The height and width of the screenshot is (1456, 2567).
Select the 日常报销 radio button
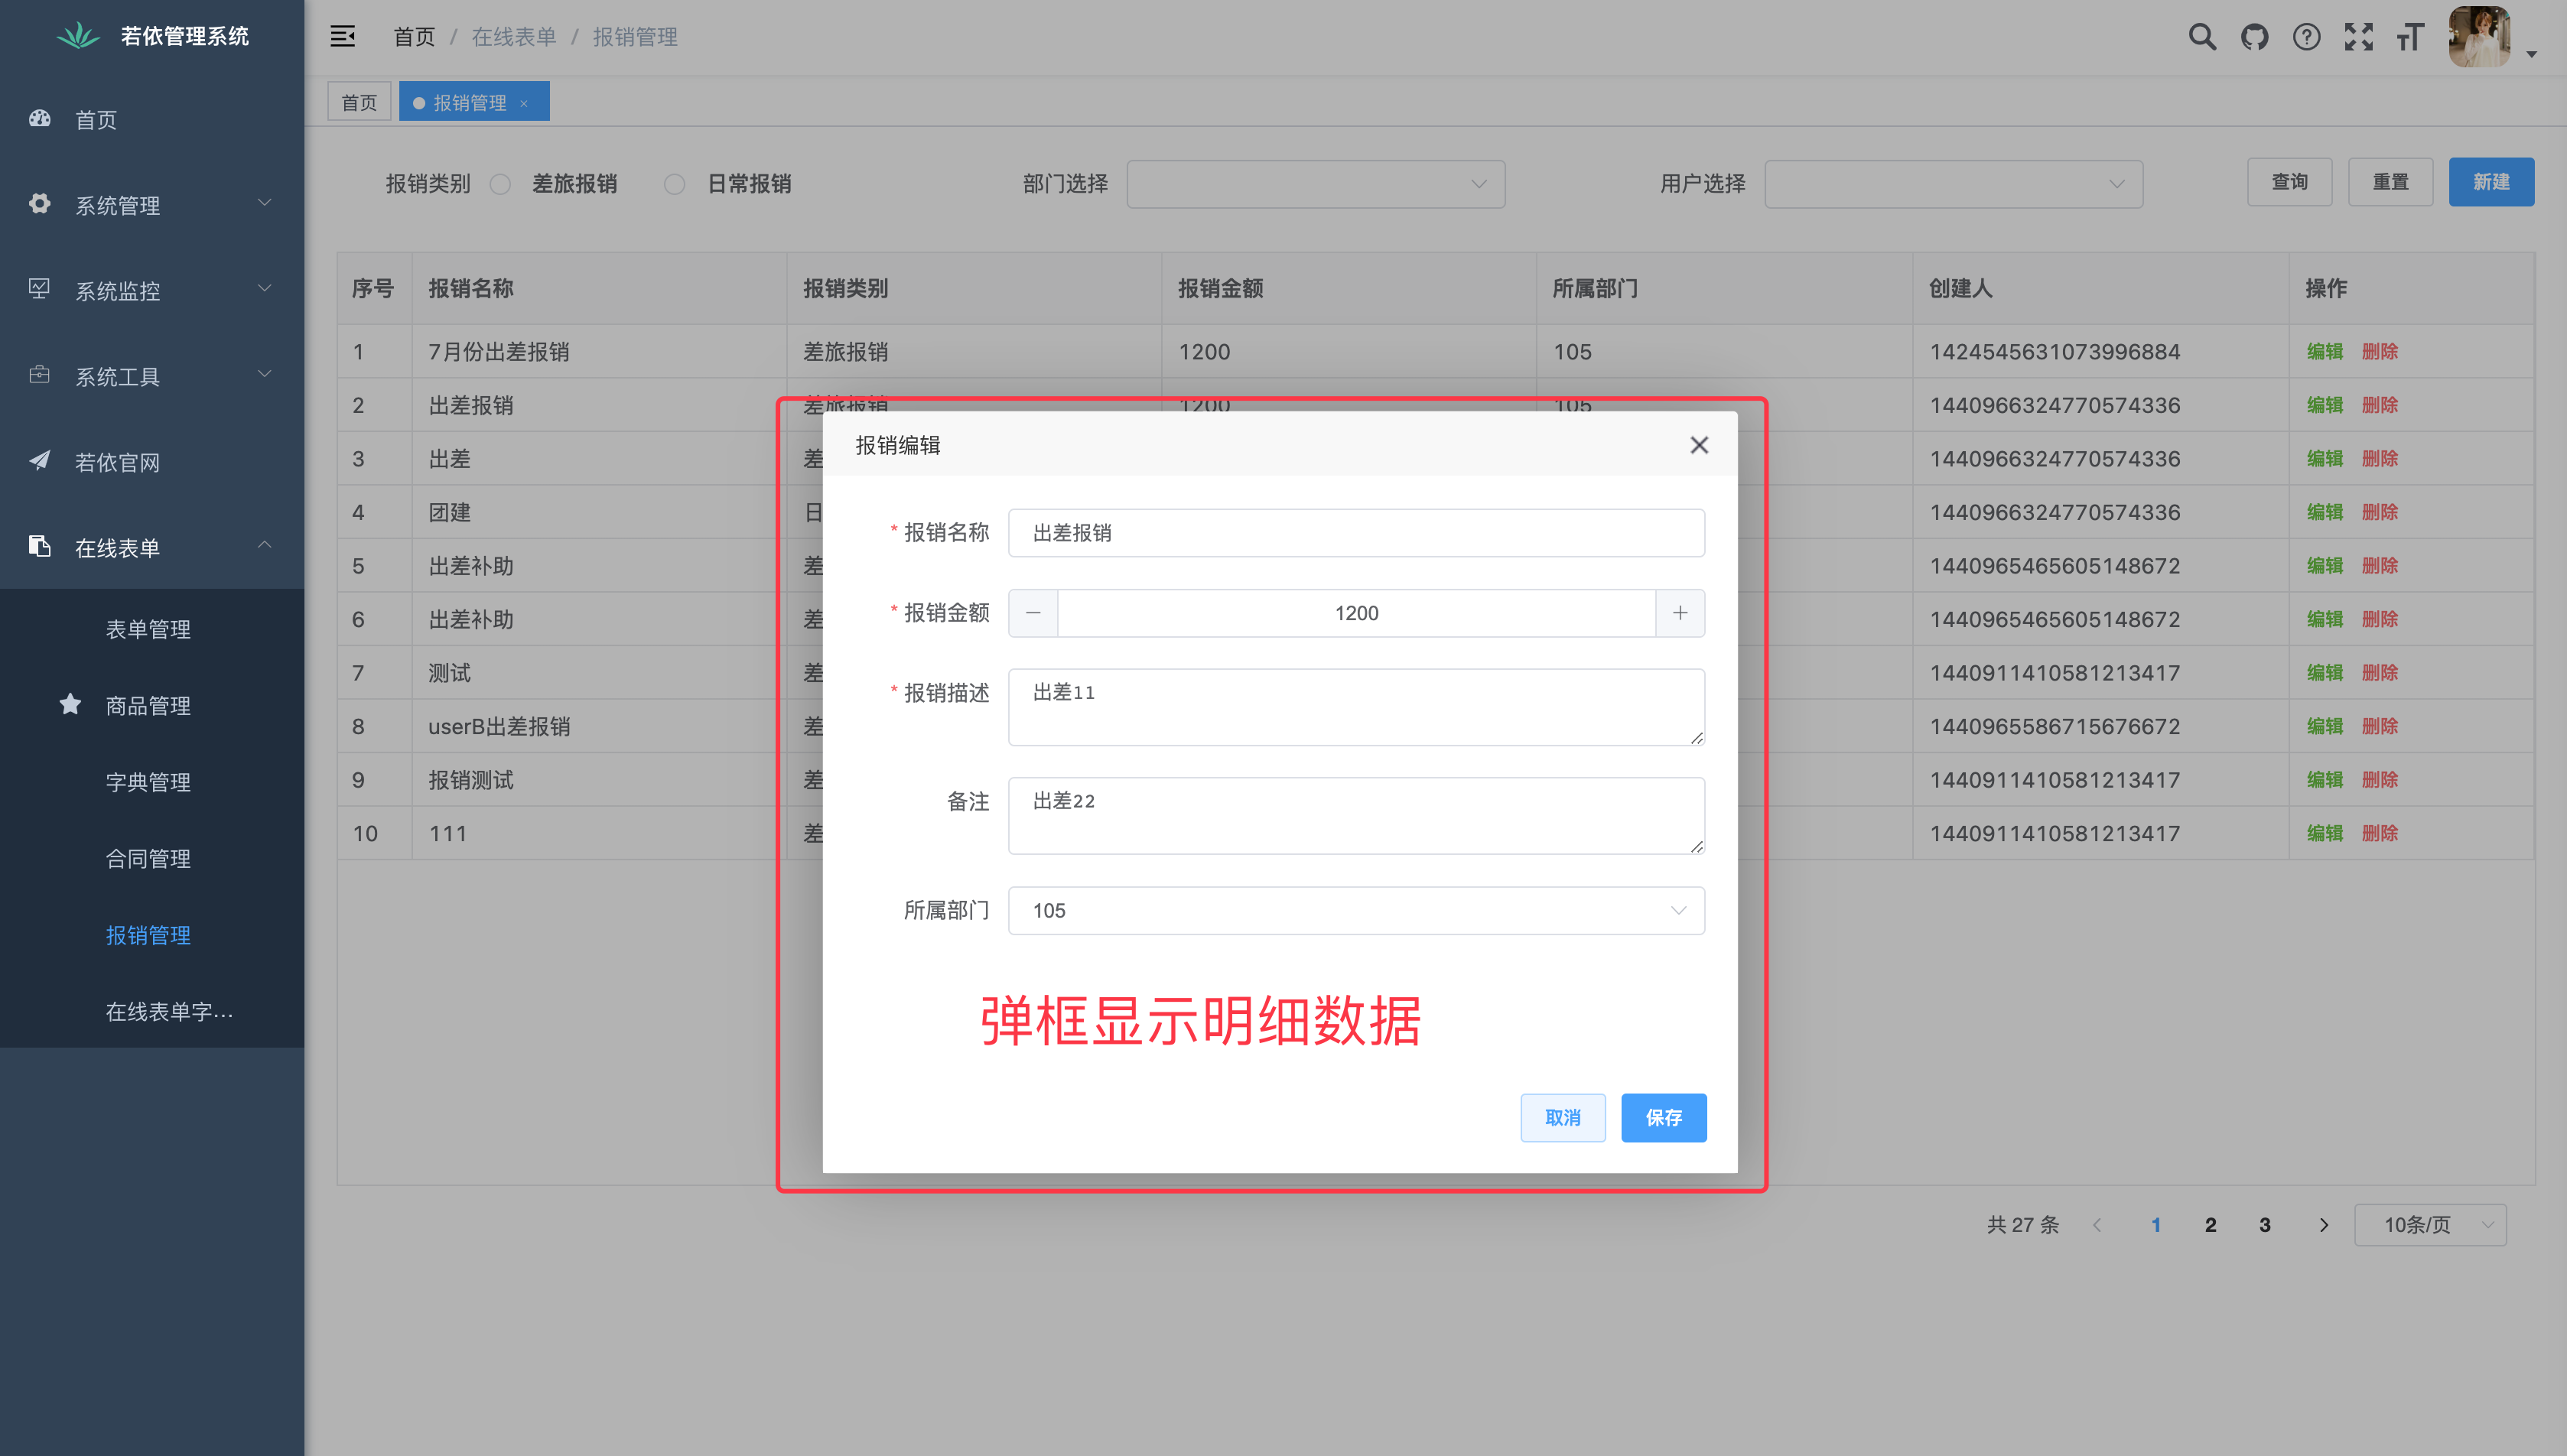click(x=675, y=184)
